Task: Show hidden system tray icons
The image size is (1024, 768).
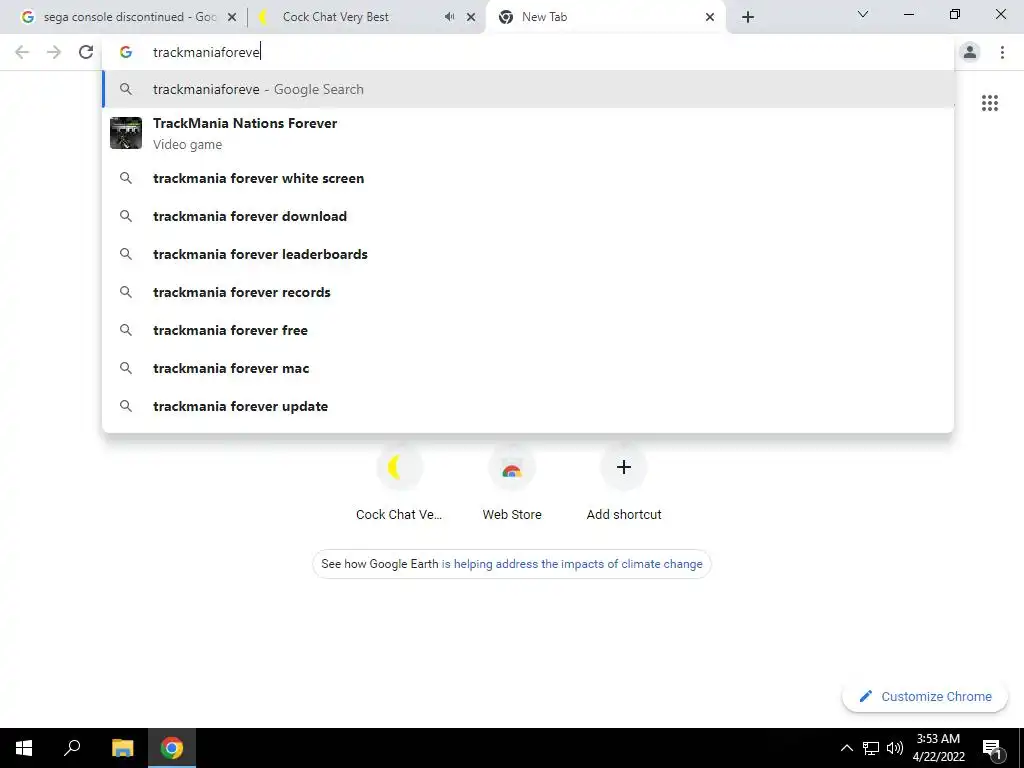Action: point(846,748)
